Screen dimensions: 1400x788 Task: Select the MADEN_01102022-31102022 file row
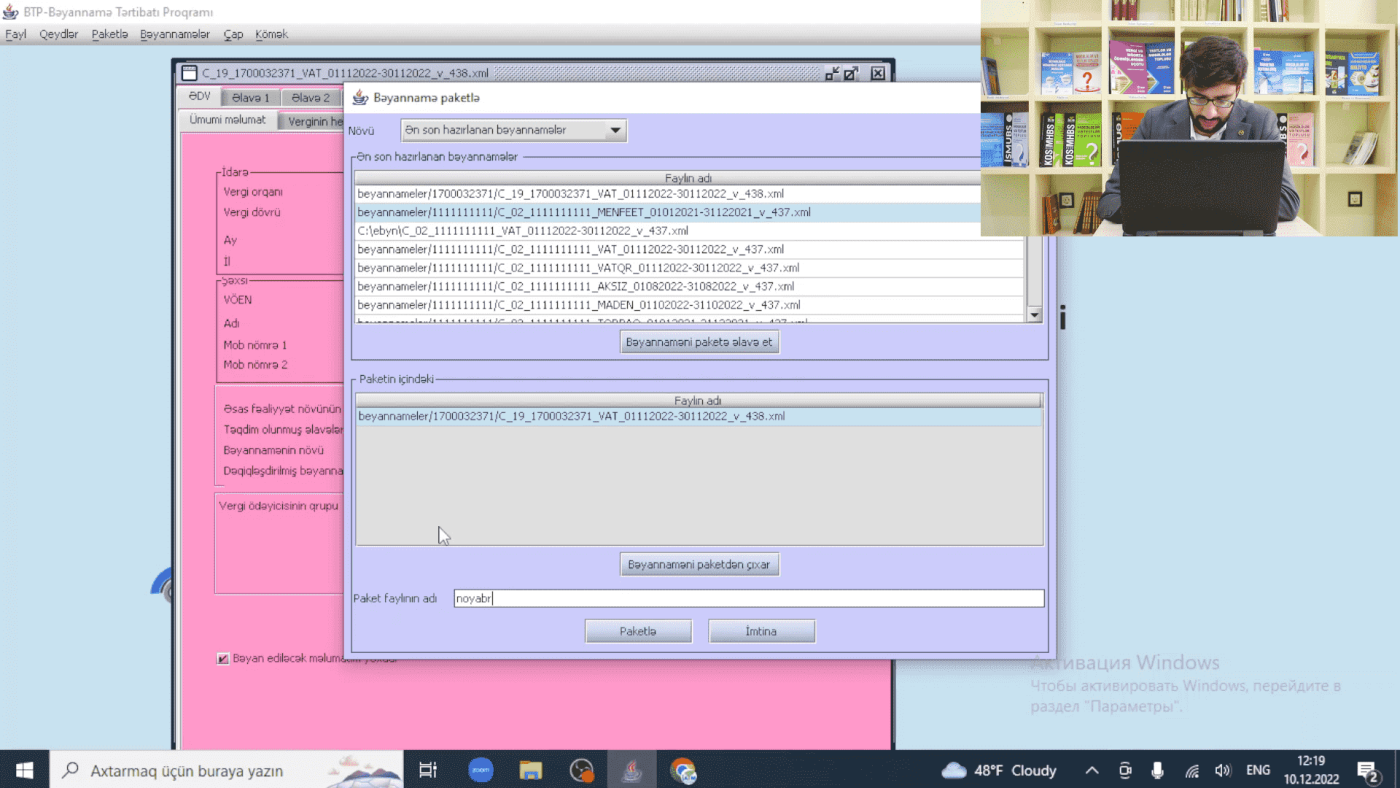tap(689, 305)
